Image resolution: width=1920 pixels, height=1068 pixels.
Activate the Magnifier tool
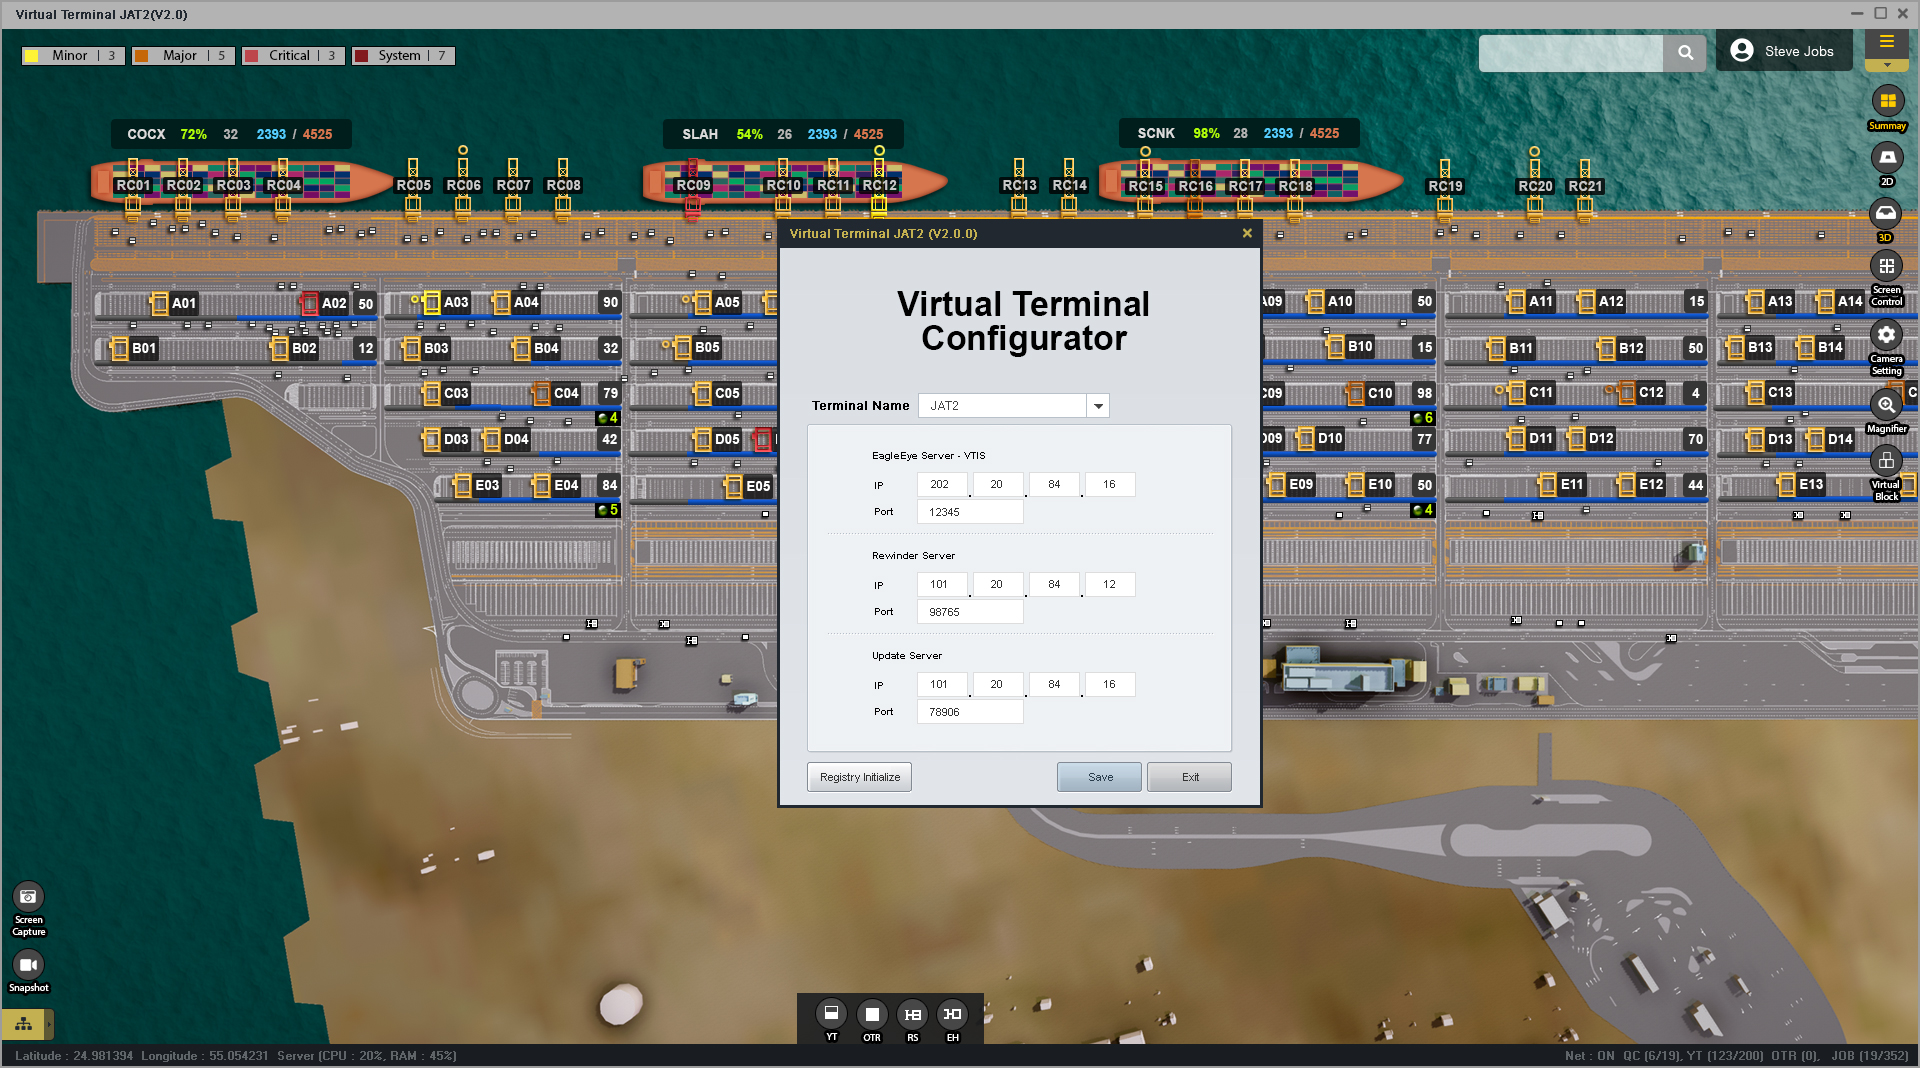[1886, 405]
